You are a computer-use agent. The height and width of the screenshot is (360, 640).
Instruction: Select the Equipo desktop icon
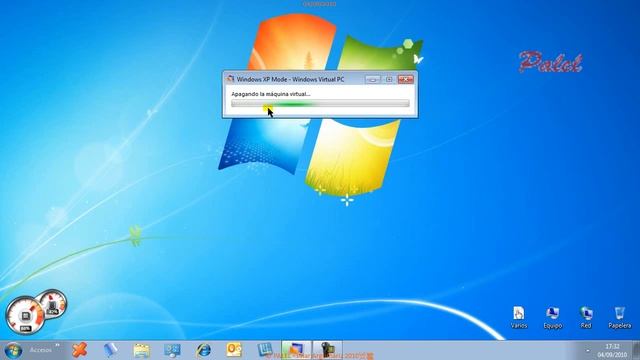click(553, 318)
